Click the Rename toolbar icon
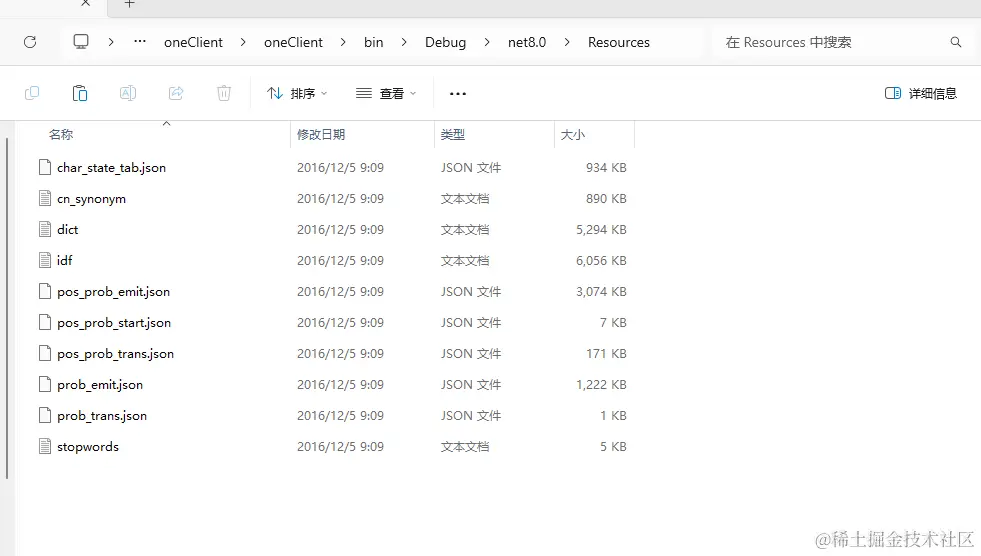This screenshot has height=556, width=981. click(x=128, y=93)
